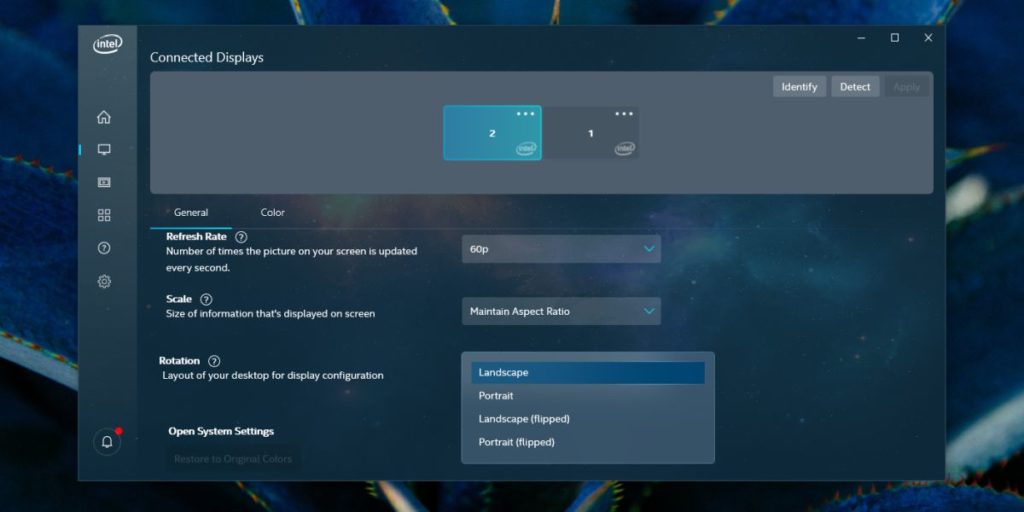This screenshot has height=512, width=1024.
Task: Open the Support question mark sidebar icon
Action: (x=104, y=248)
